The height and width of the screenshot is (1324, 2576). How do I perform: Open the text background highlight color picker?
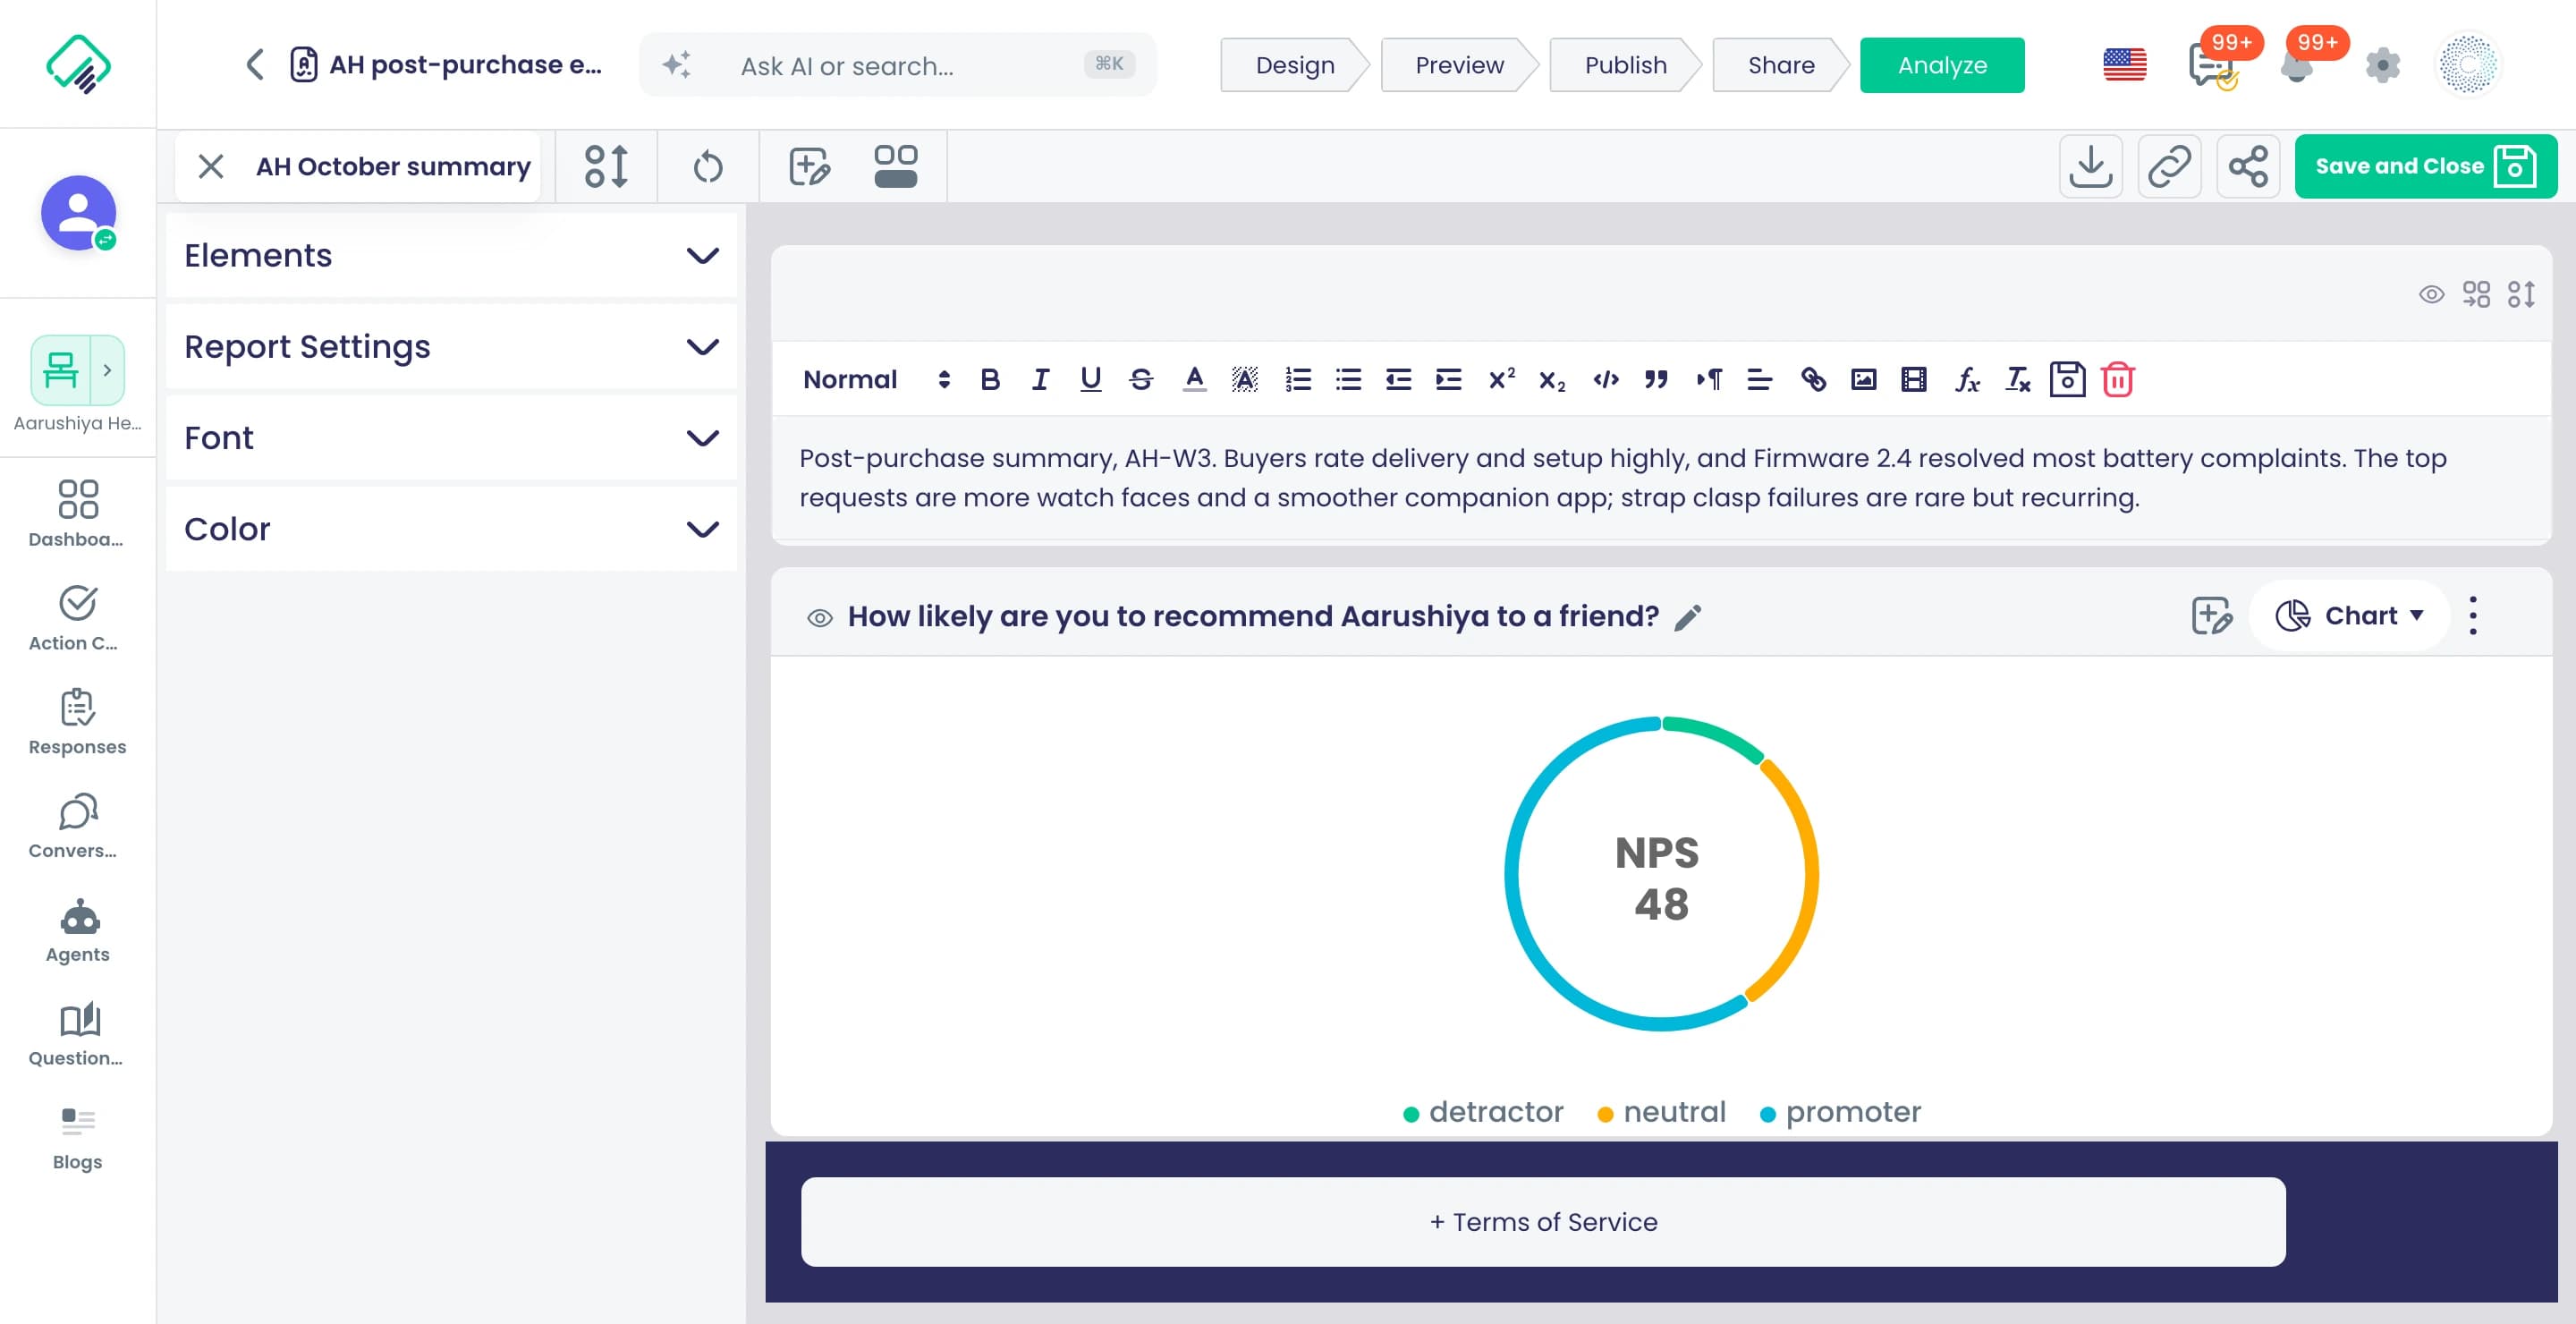[1244, 380]
